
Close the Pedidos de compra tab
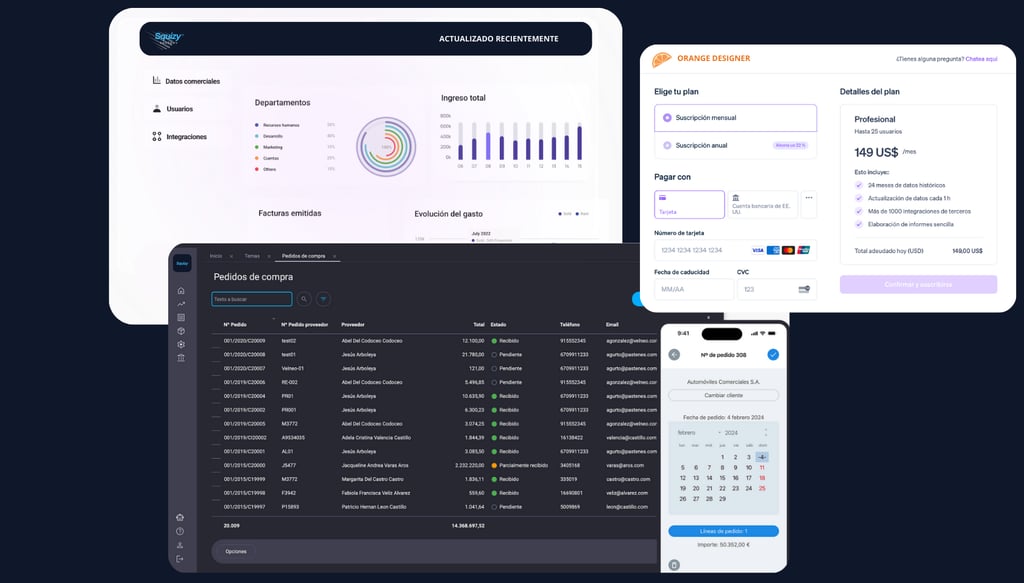pos(334,256)
